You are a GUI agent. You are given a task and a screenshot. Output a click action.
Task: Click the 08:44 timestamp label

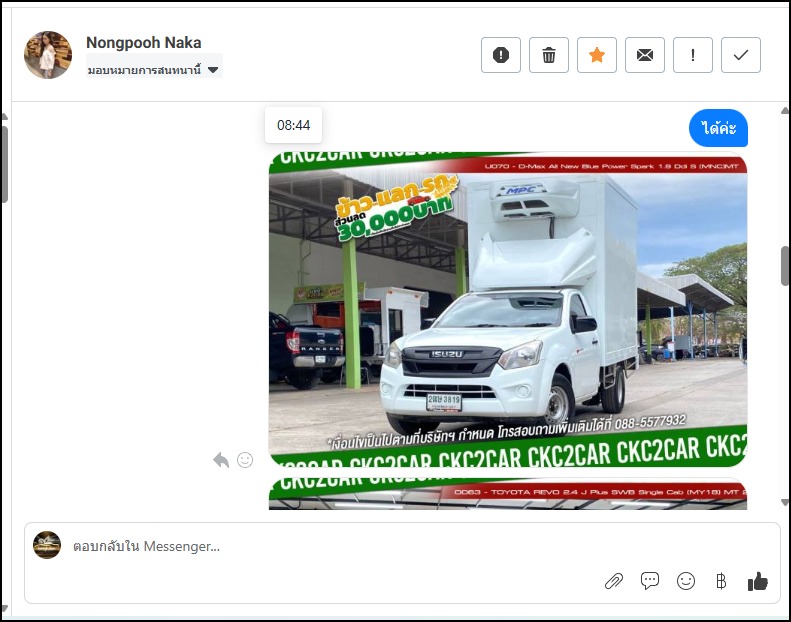pyautogui.click(x=294, y=125)
